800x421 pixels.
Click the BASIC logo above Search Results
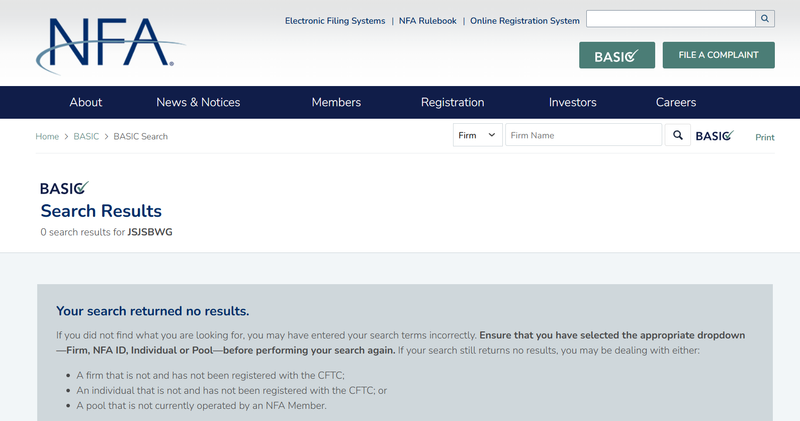64,188
